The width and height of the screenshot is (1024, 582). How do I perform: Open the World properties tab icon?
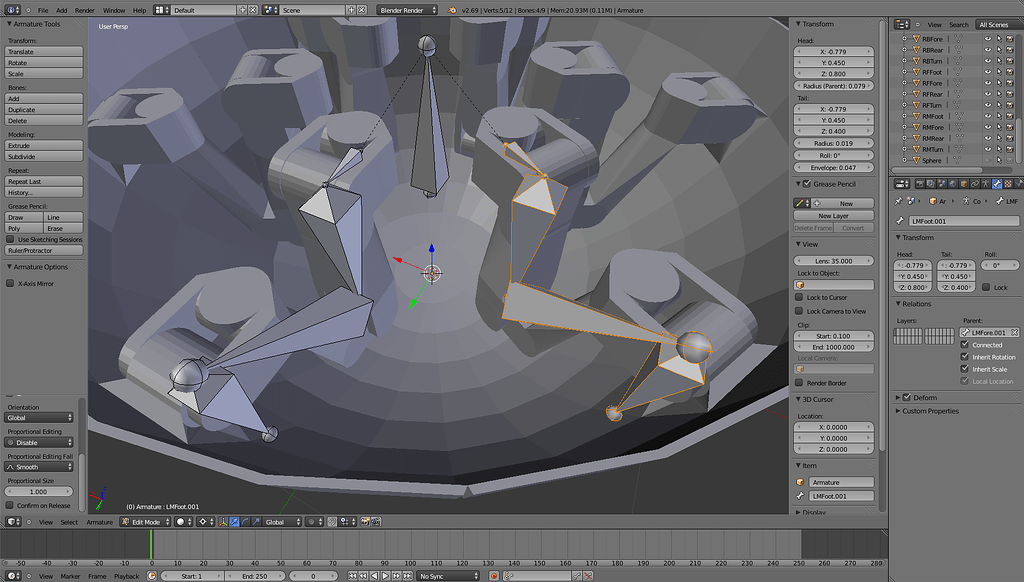click(953, 184)
